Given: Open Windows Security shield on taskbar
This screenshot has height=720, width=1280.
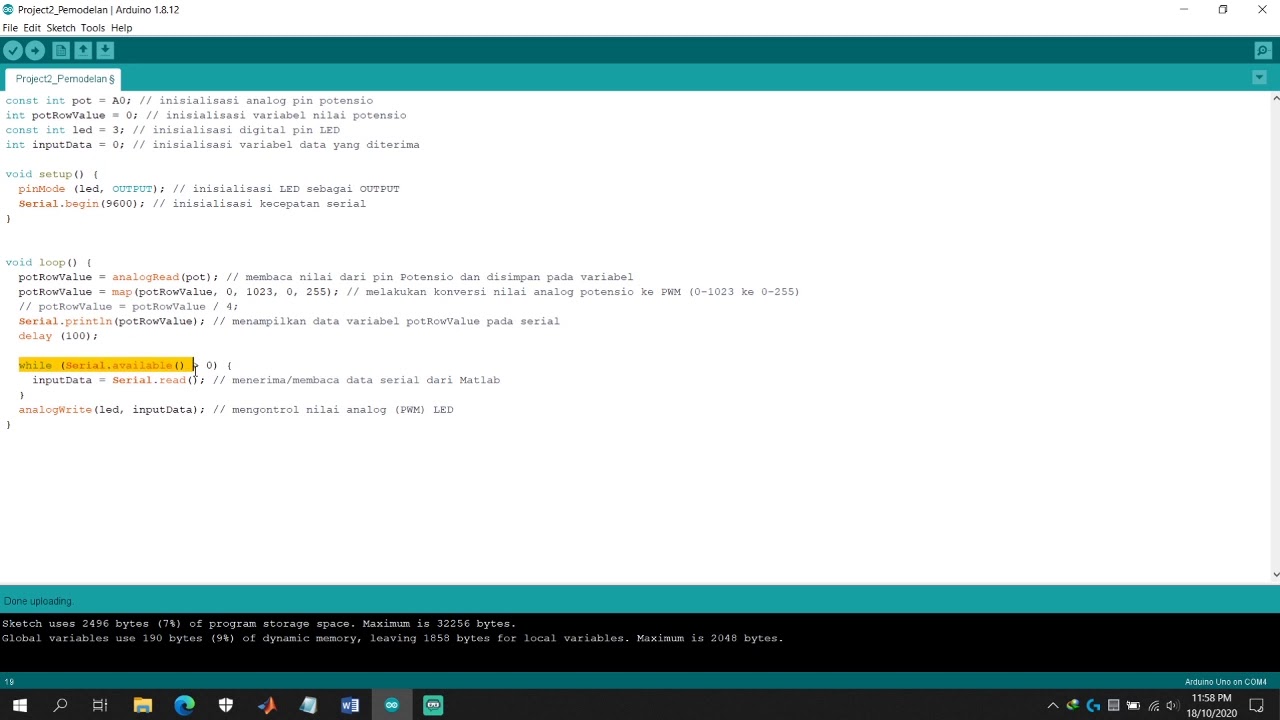Looking at the screenshot, I should [x=226, y=705].
